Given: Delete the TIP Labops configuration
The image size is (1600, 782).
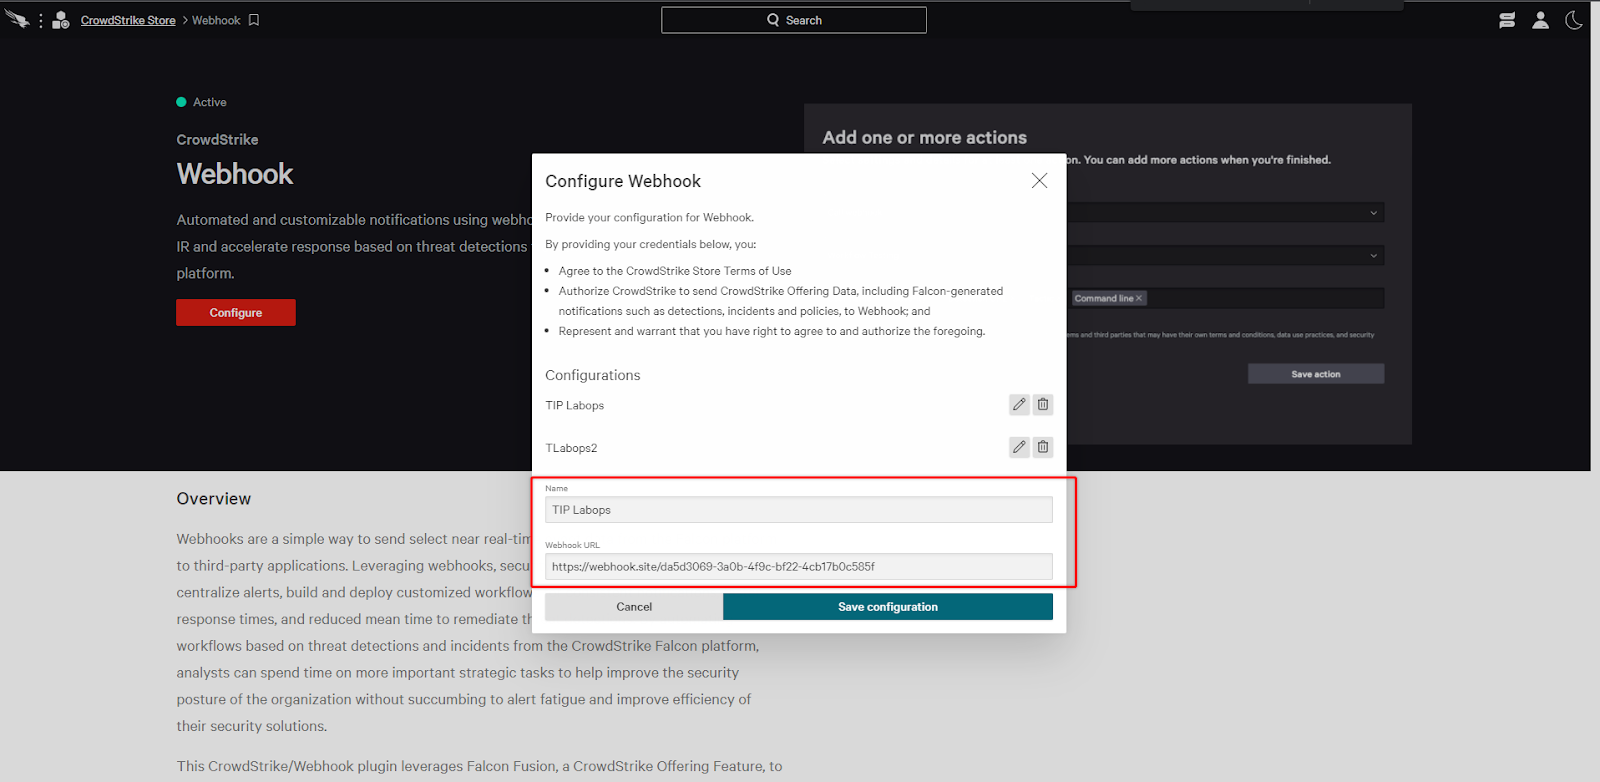Looking at the screenshot, I should [1043, 404].
